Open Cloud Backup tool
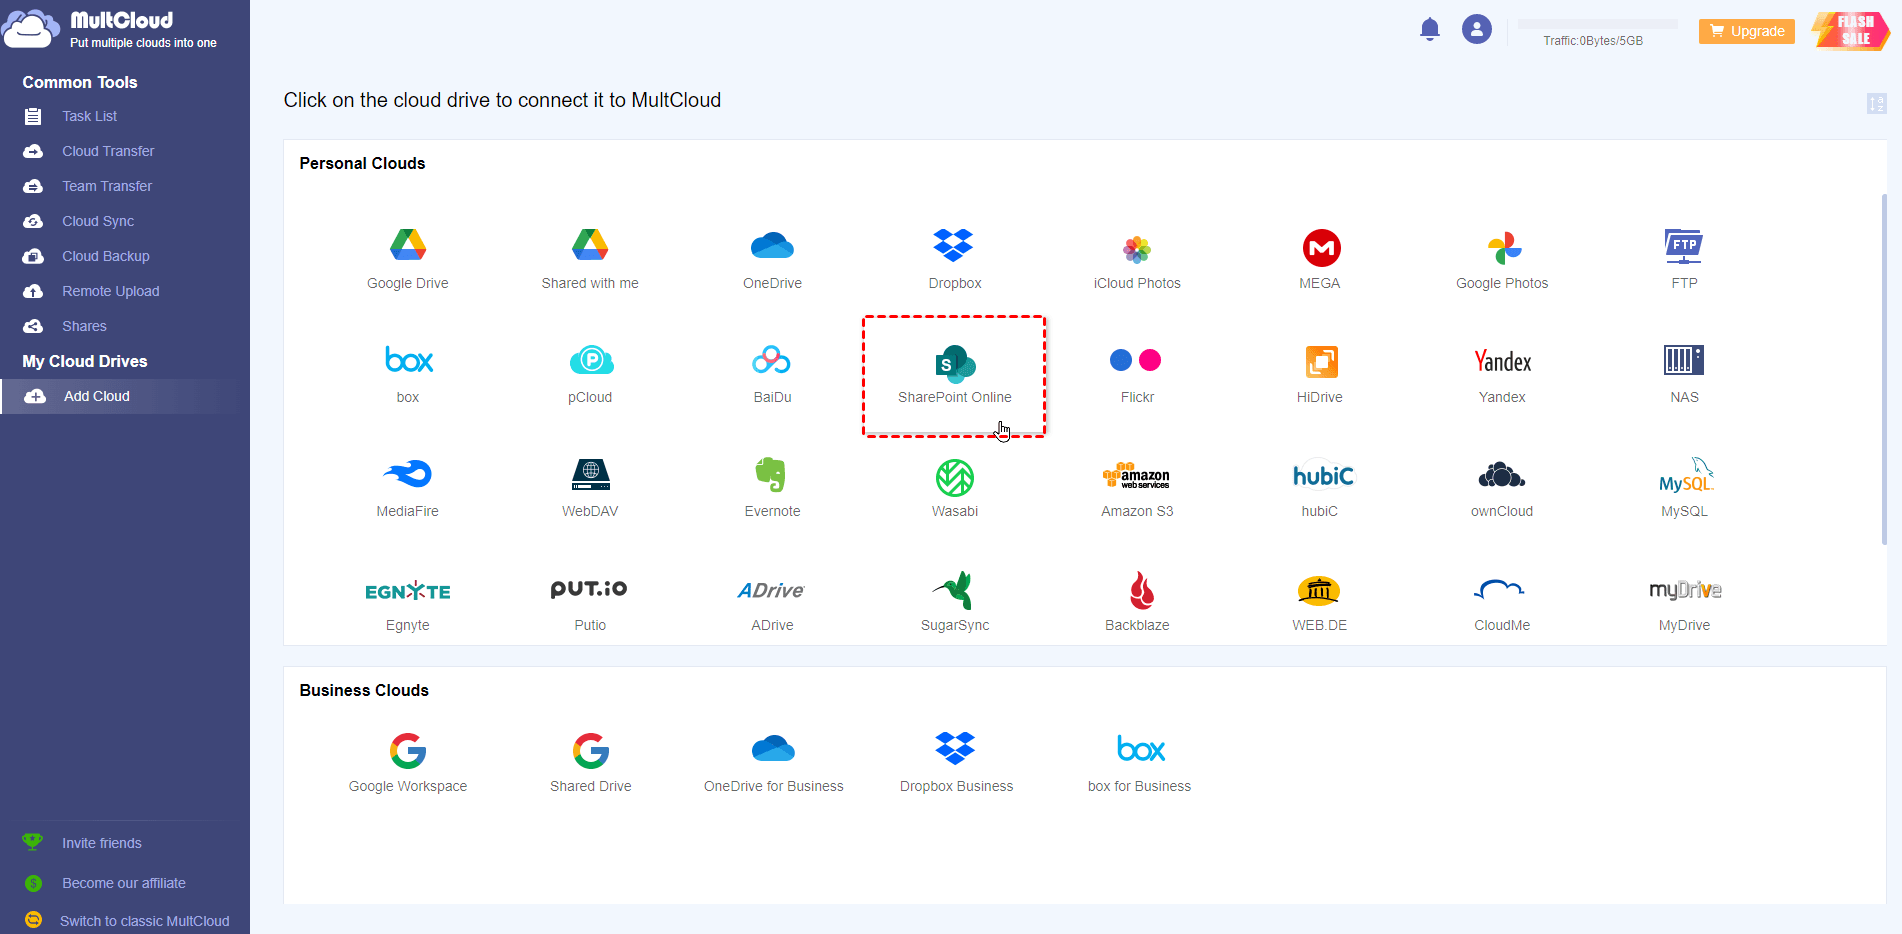The image size is (1902, 934). point(105,256)
